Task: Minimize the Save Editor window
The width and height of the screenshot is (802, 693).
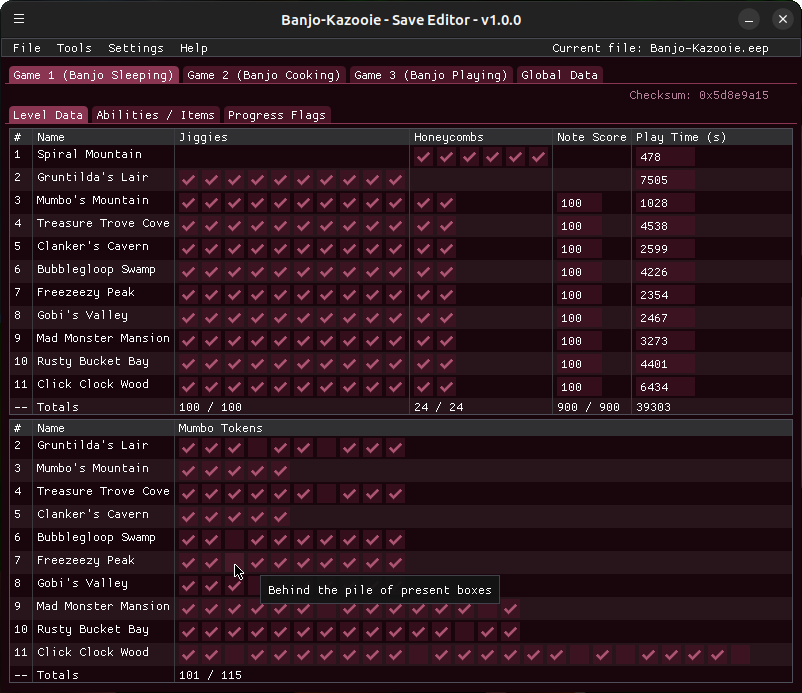Action: click(x=749, y=19)
